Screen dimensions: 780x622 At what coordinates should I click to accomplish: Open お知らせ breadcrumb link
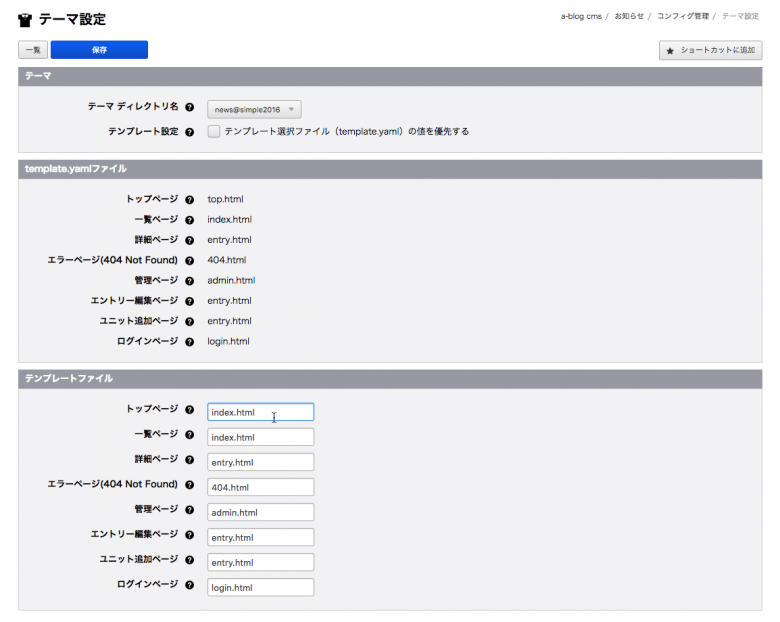coord(629,17)
